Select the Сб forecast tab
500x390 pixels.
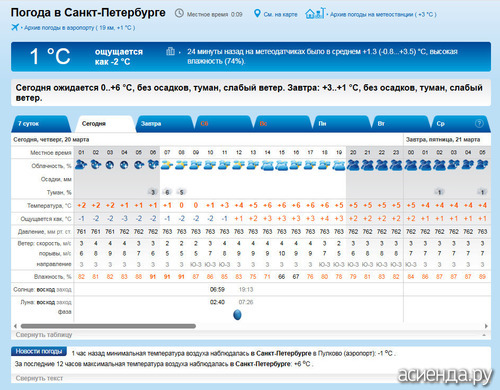(x=223, y=124)
